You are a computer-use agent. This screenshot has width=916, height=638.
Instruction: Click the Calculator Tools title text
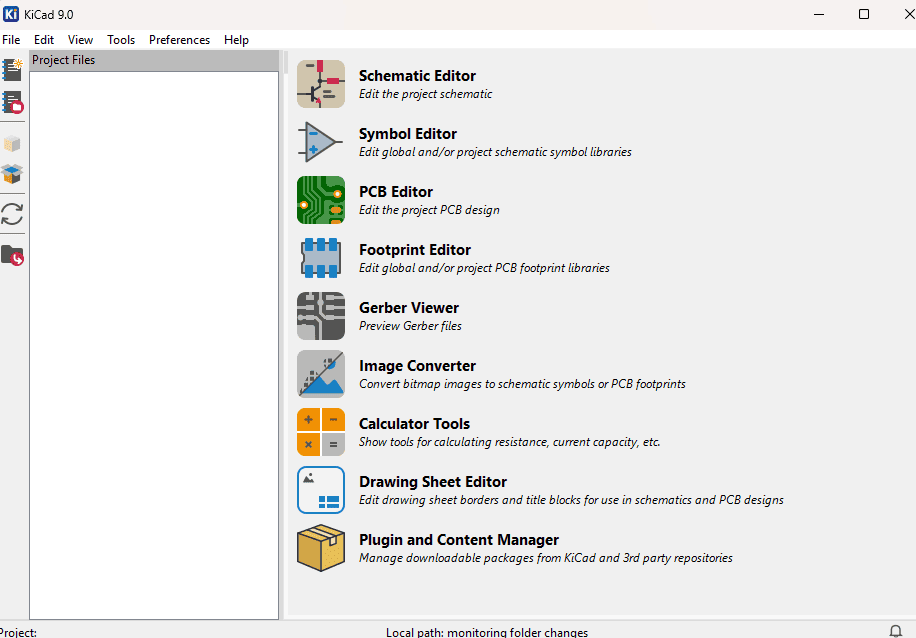(414, 424)
